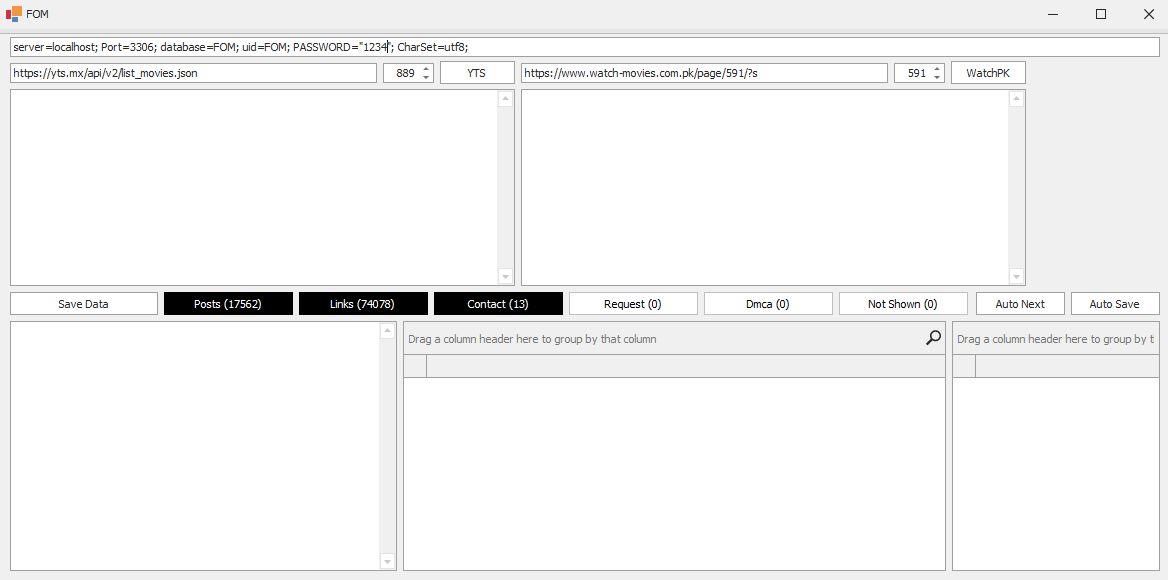Viewport: 1168px width, 580px height.
Task: Open the Not Shown (0) tab
Action: (903, 304)
